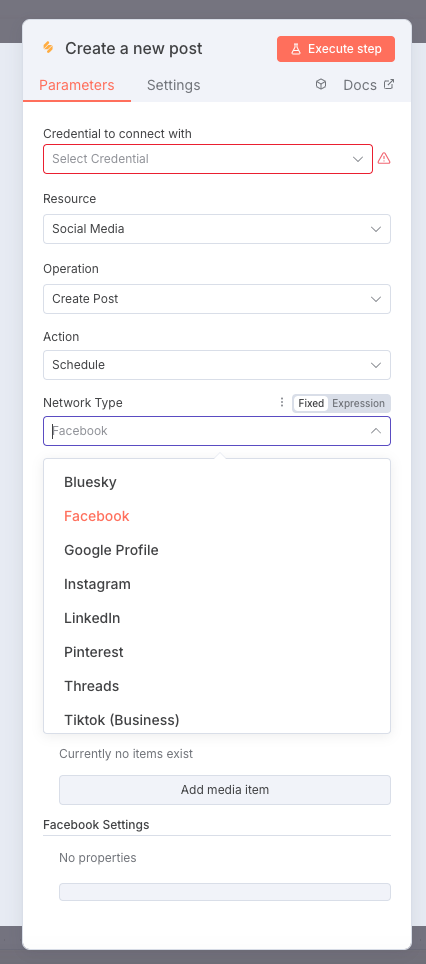The image size is (426, 964).
Task: Choose Instagram from the network list
Action: pos(97,584)
